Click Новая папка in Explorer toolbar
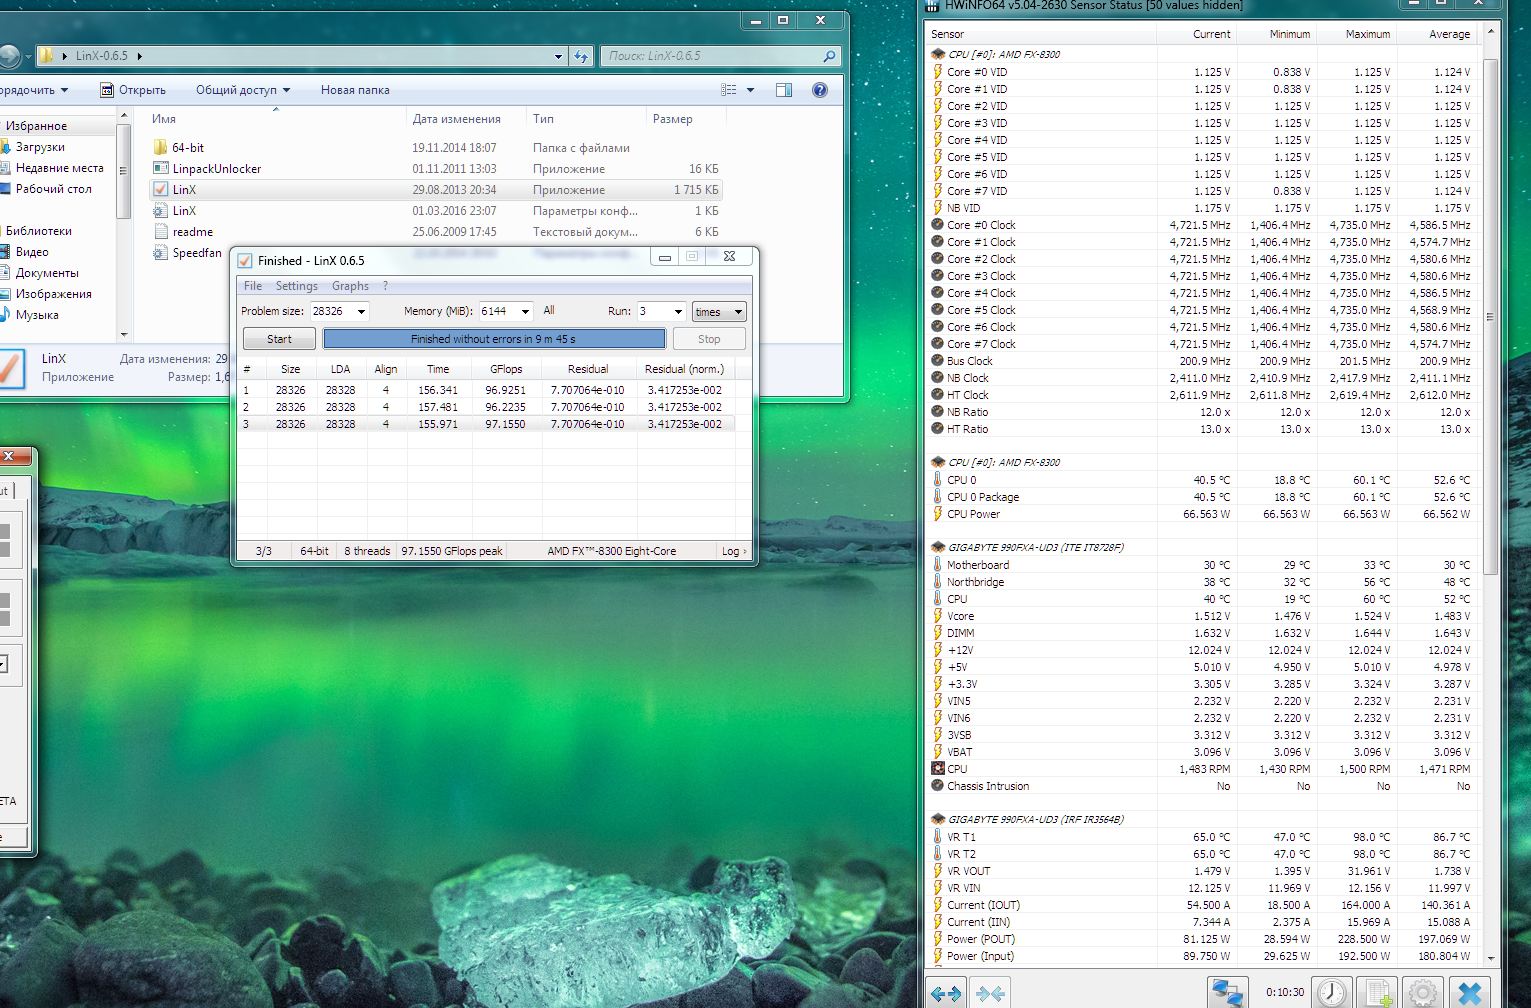This screenshot has height=1008, width=1531. 355,90
